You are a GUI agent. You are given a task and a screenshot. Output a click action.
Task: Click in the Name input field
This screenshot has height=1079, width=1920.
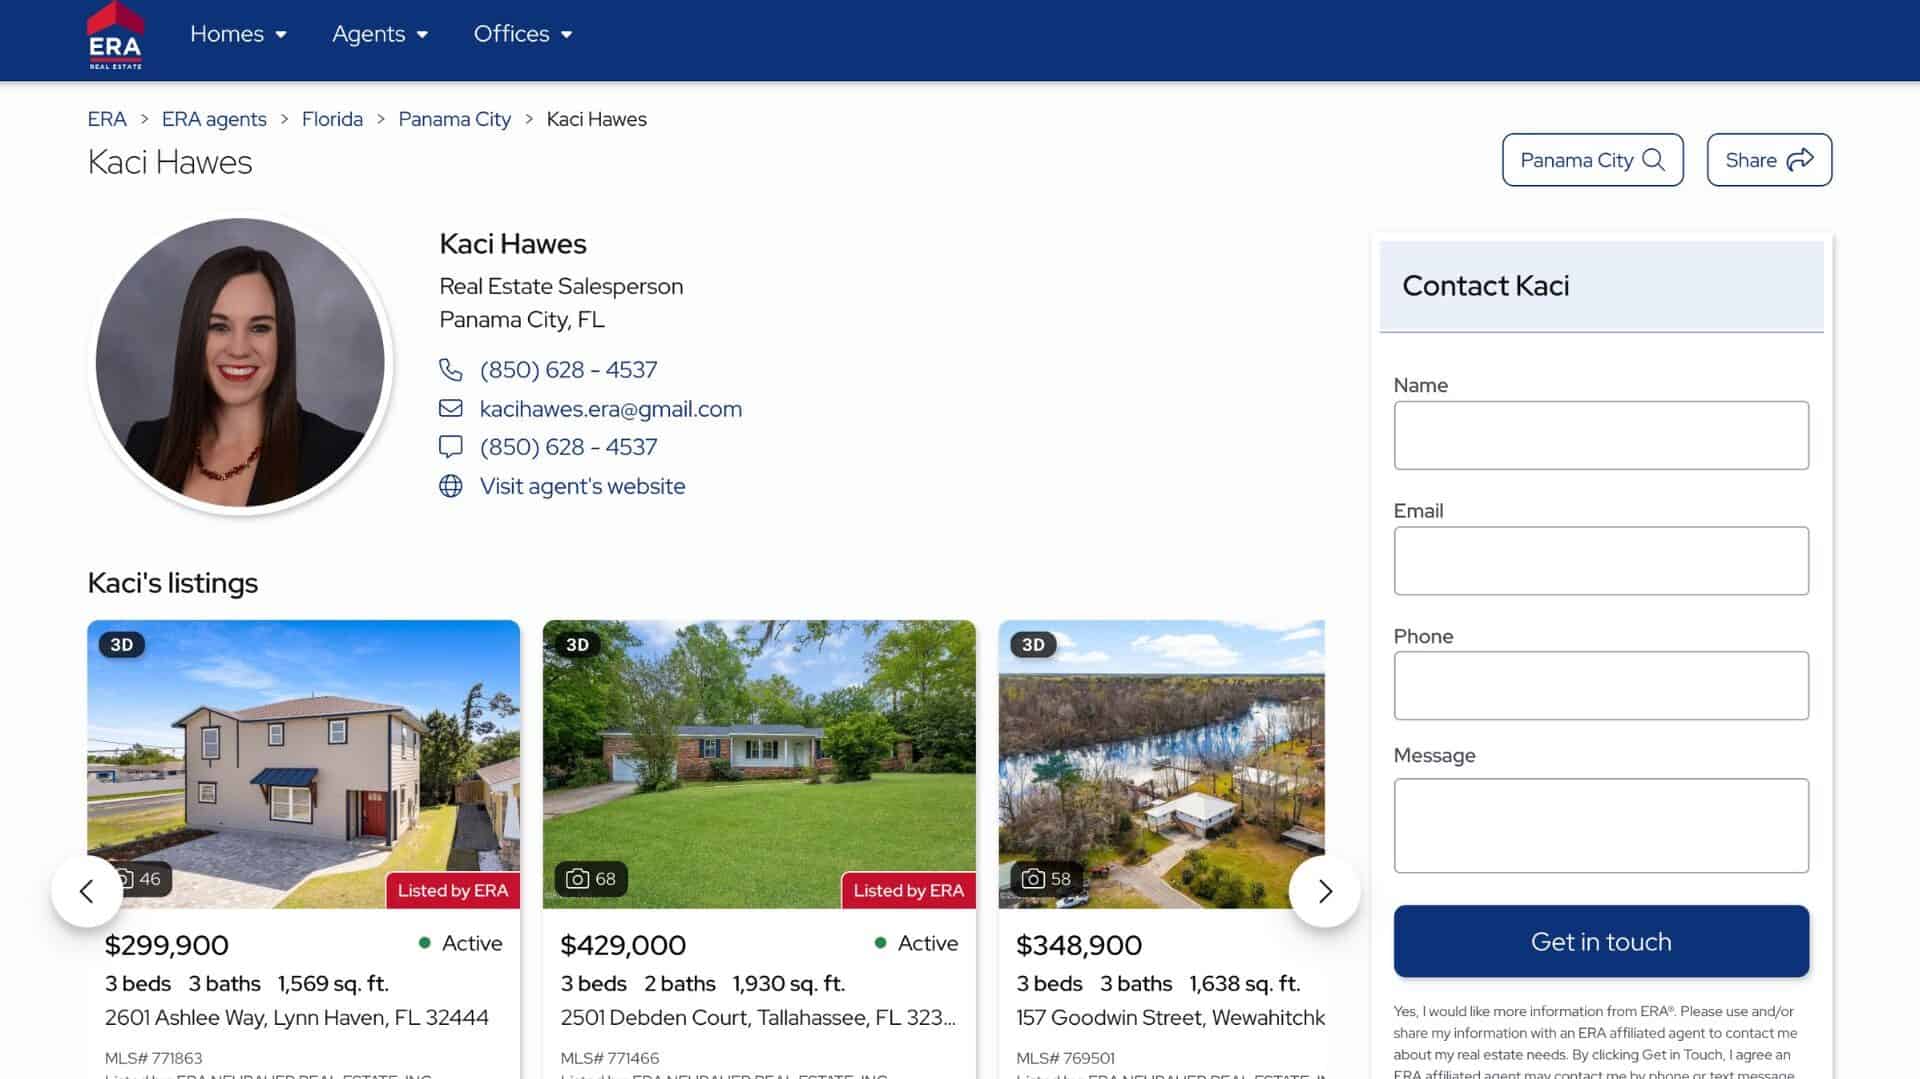pos(1601,435)
